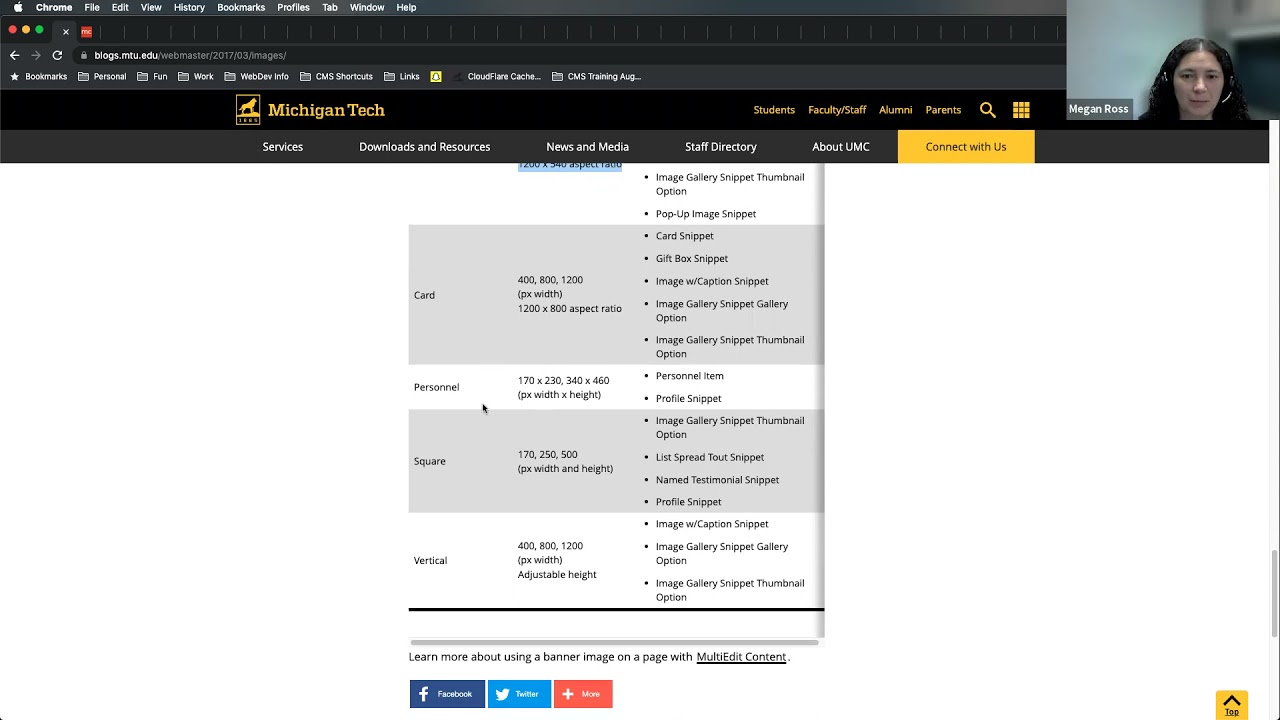Click the Facebook share button

447,694
